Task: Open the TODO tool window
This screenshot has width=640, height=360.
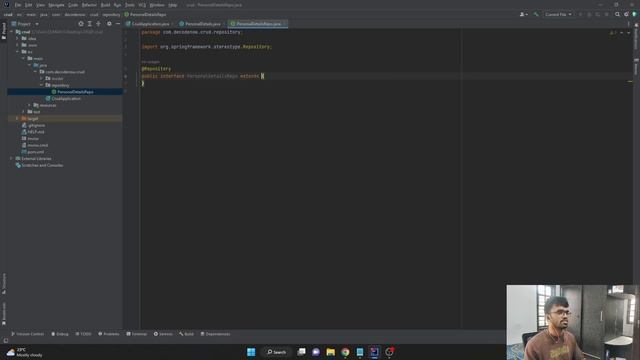Action: (x=83, y=334)
